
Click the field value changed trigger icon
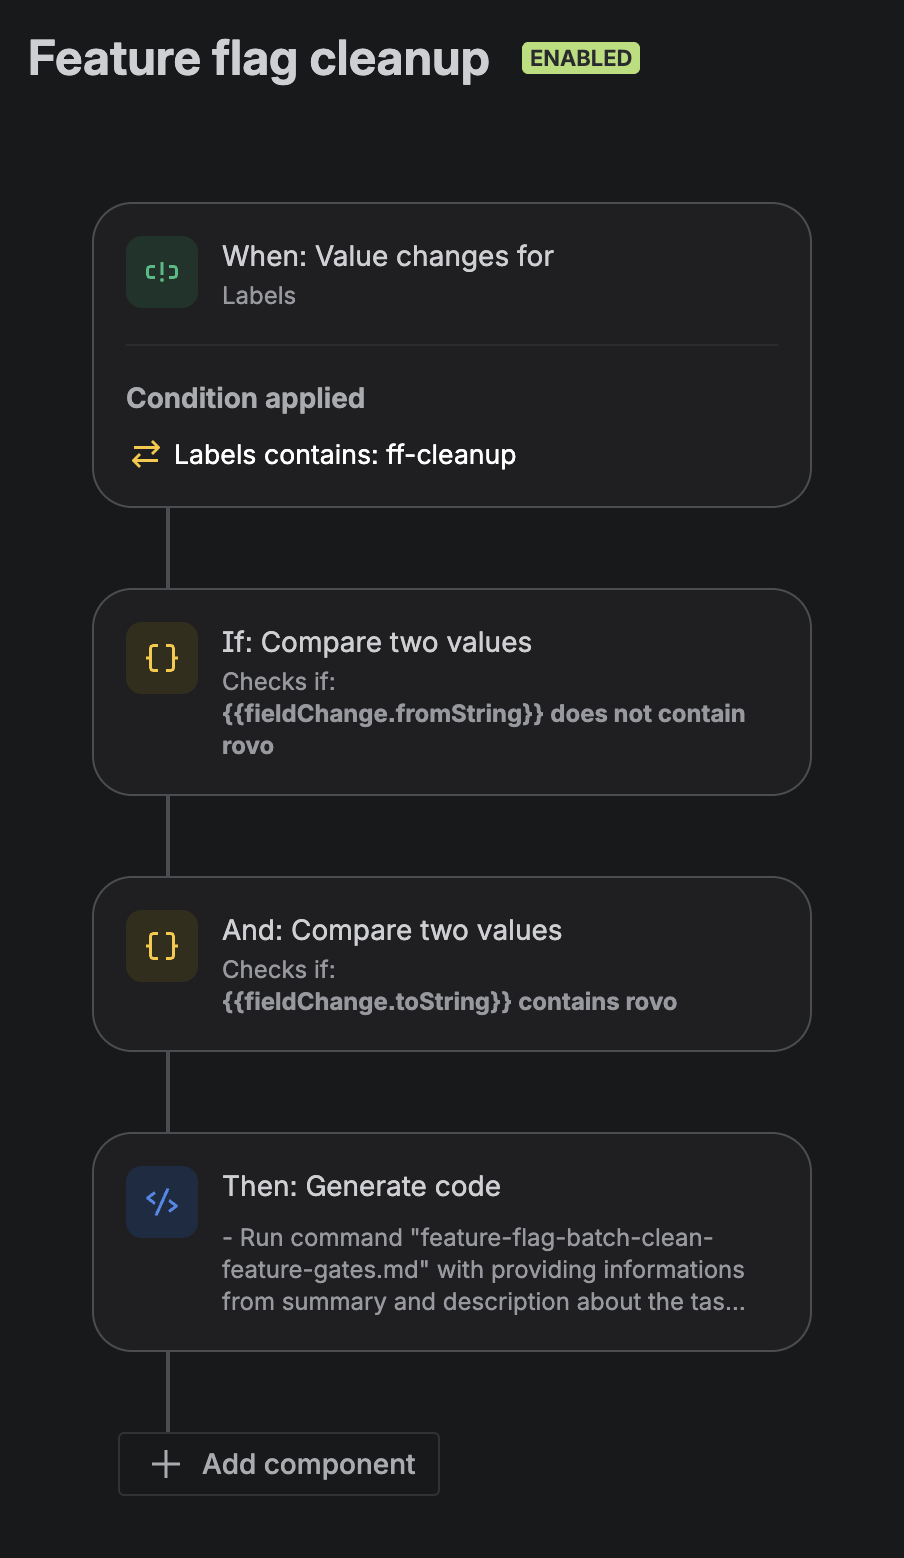pos(162,272)
